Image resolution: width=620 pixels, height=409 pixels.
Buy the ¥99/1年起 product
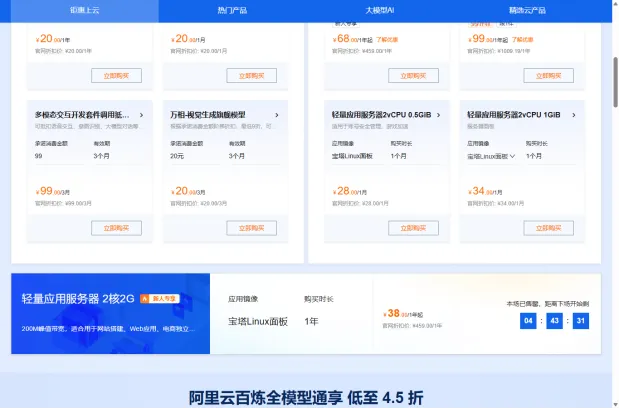[x=548, y=76]
